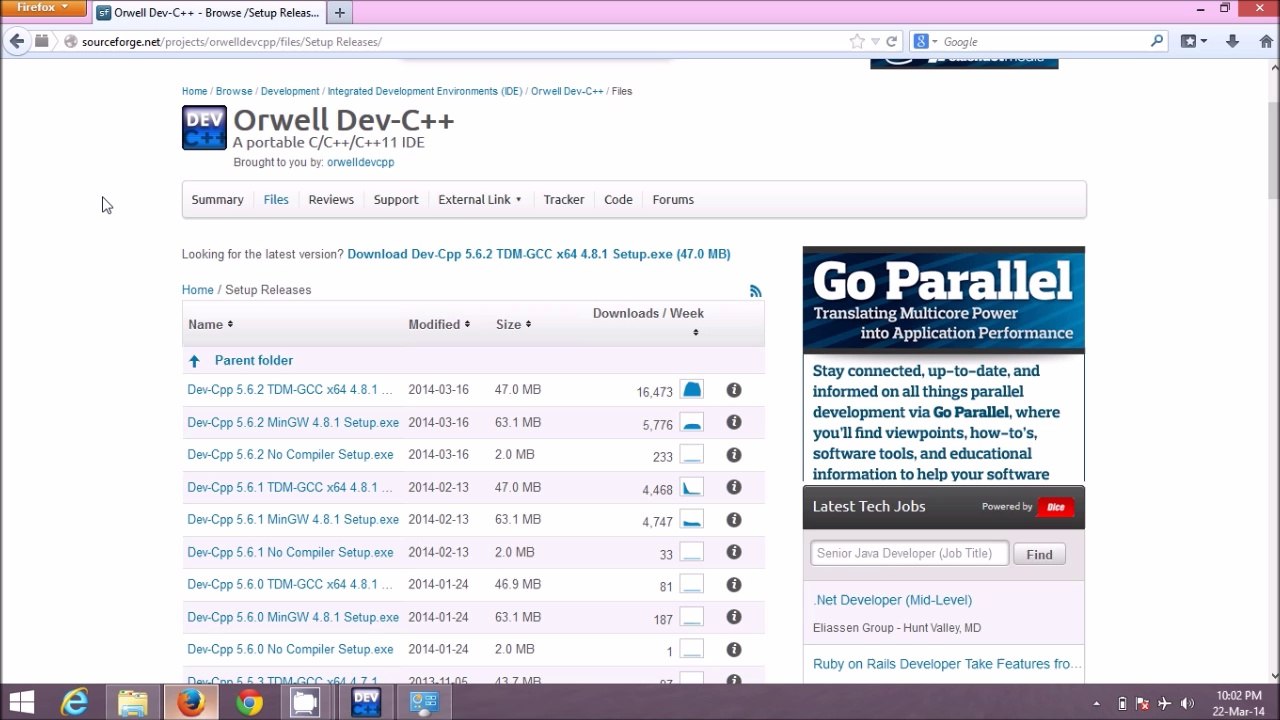1280x720 pixels.
Task: Open the Firefox application menu button
Action: pos(43,8)
